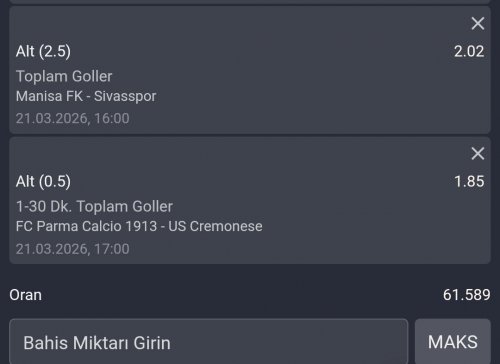Click the 2.02 odds value
Viewport: 500px width, 364px height.
[x=469, y=51]
